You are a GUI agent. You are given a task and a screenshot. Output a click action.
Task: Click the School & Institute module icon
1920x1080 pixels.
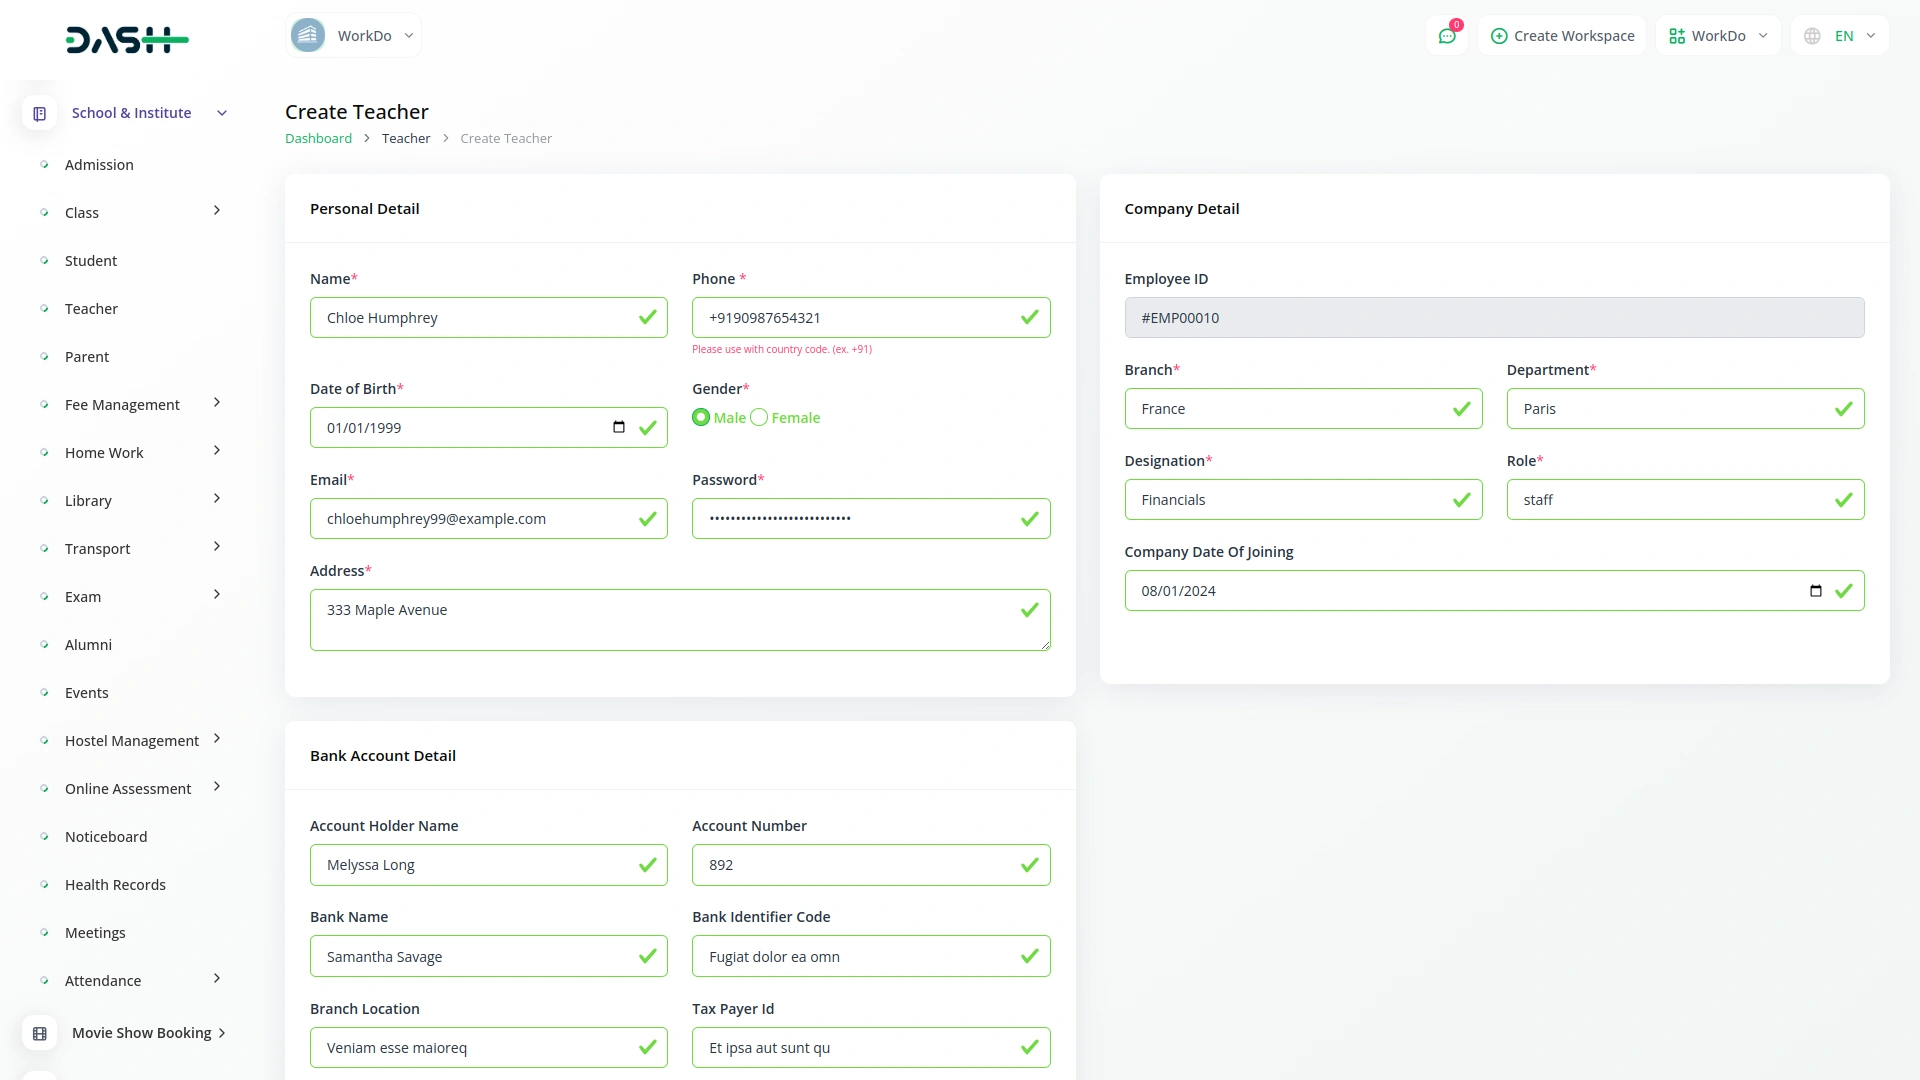tap(39, 114)
